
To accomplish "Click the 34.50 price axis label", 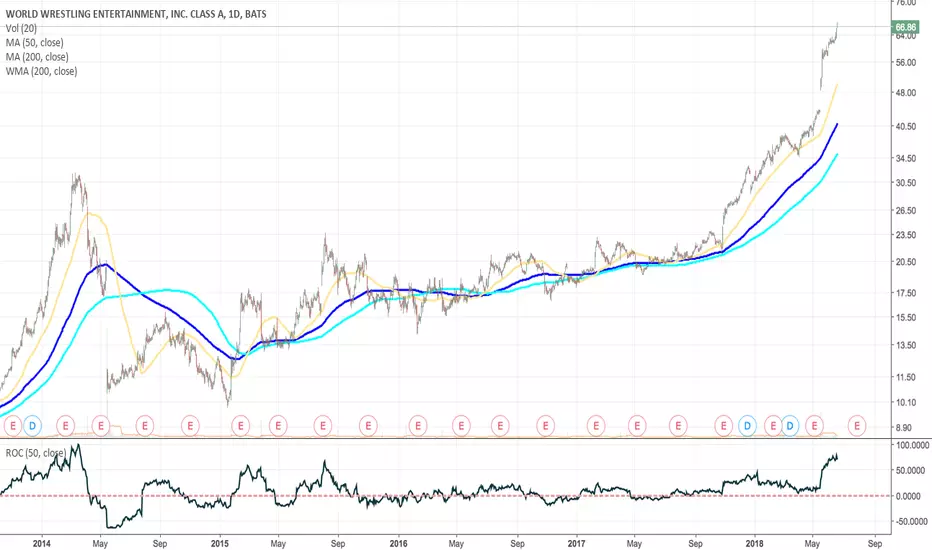I will 906,158.
